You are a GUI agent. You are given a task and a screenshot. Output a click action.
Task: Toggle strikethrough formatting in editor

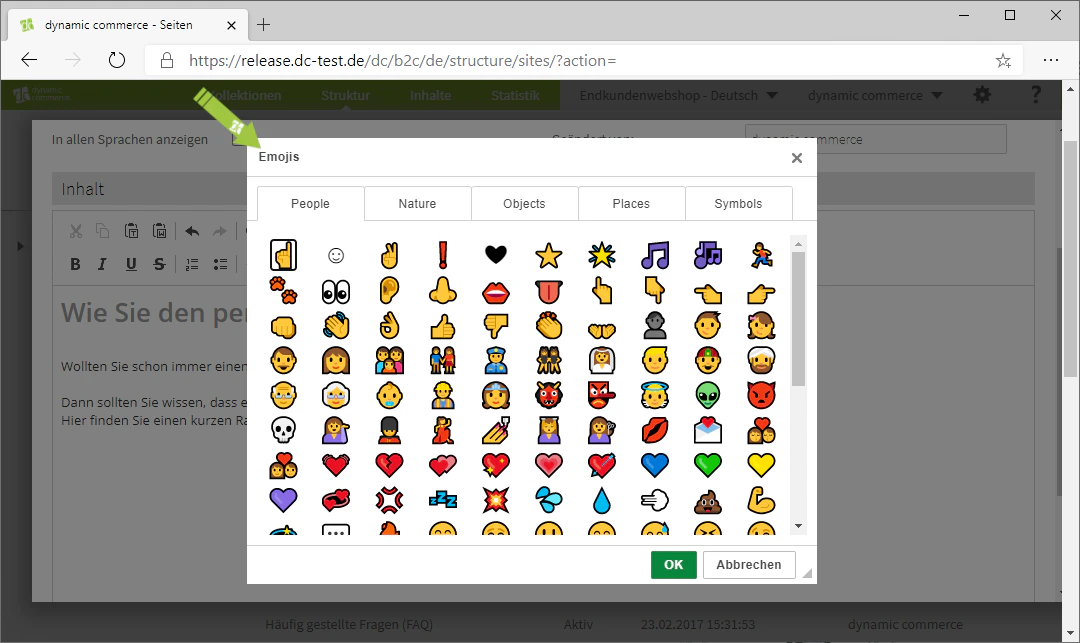[159, 264]
